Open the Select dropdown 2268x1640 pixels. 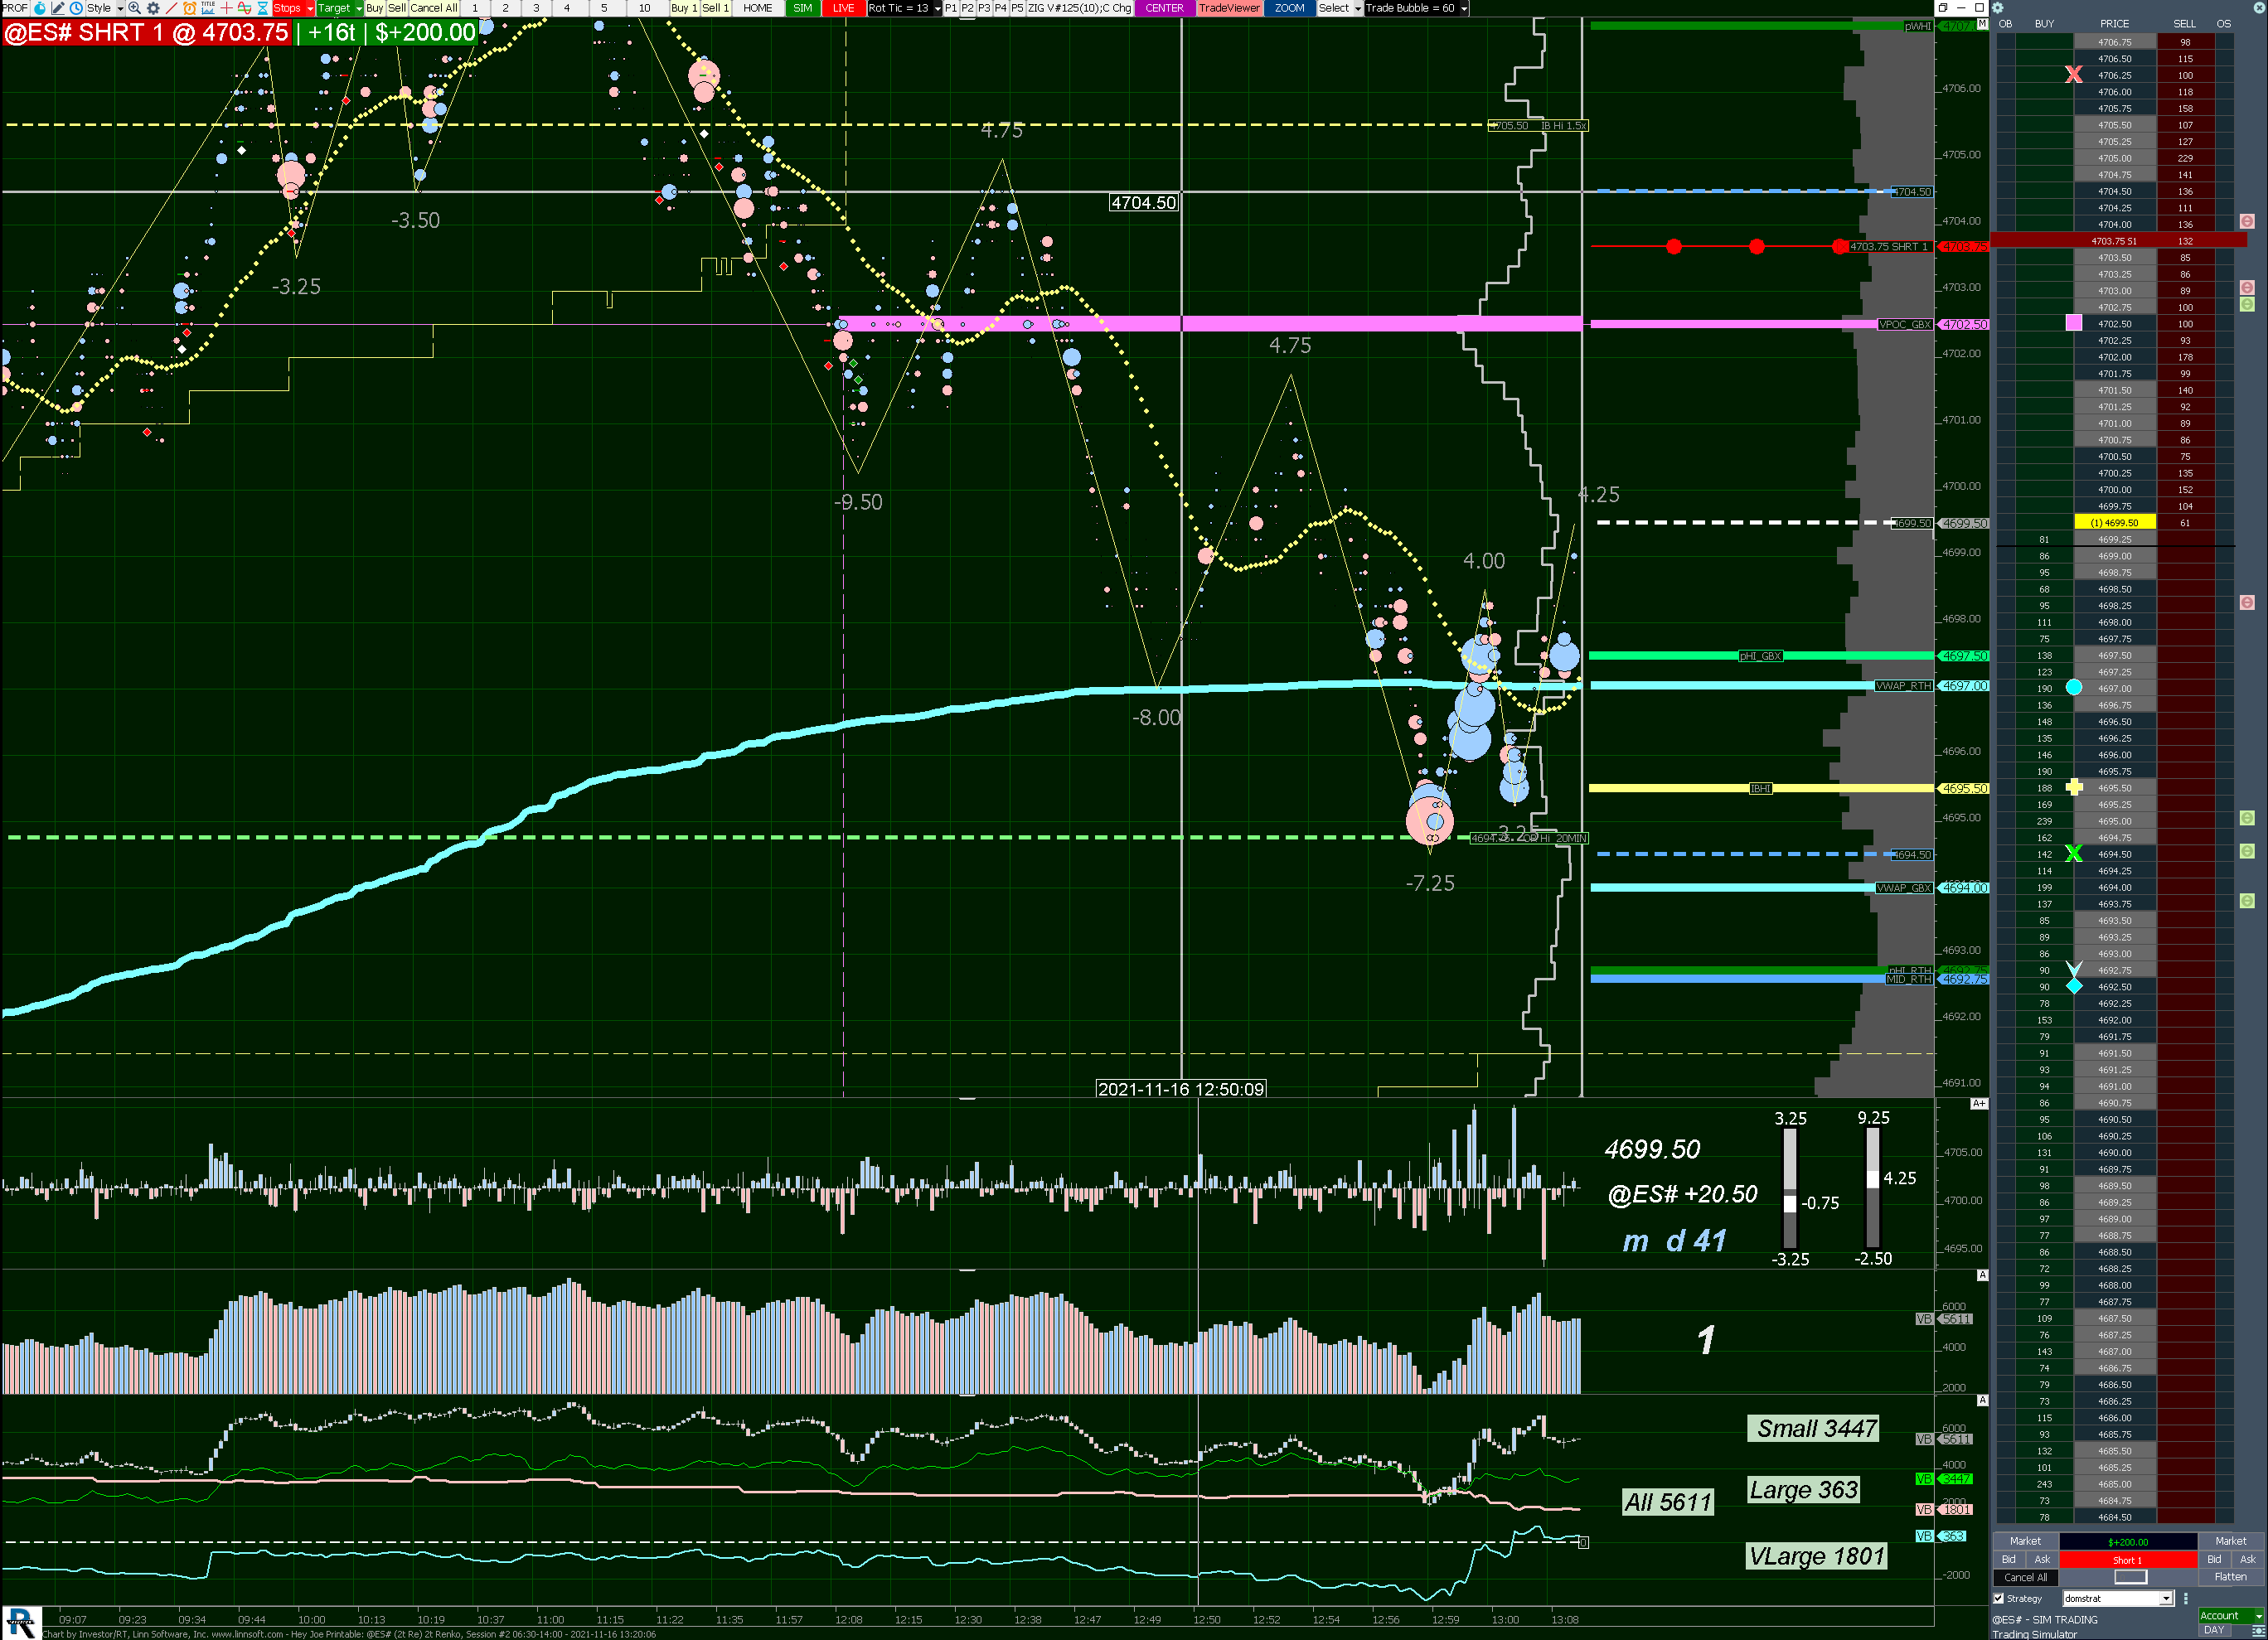click(x=1339, y=8)
